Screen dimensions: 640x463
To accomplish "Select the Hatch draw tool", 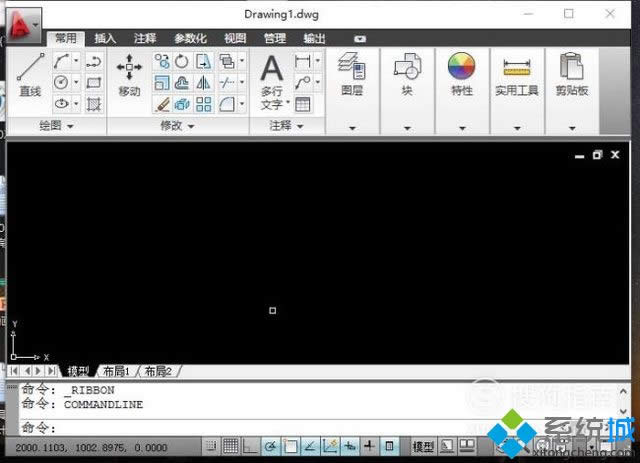I will 94,104.
